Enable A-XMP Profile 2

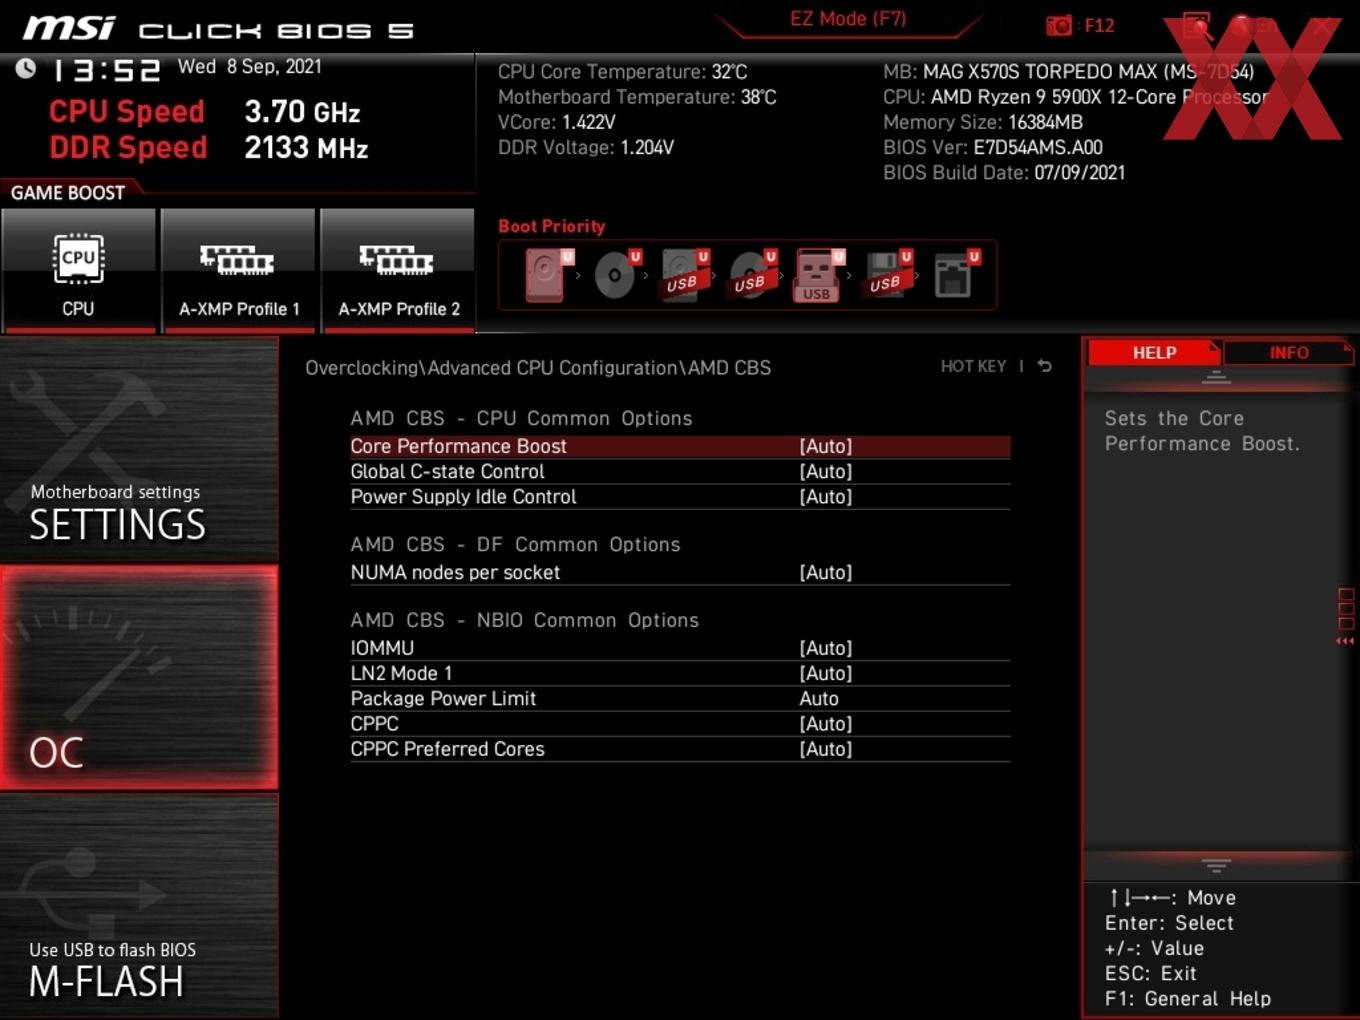(x=398, y=270)
